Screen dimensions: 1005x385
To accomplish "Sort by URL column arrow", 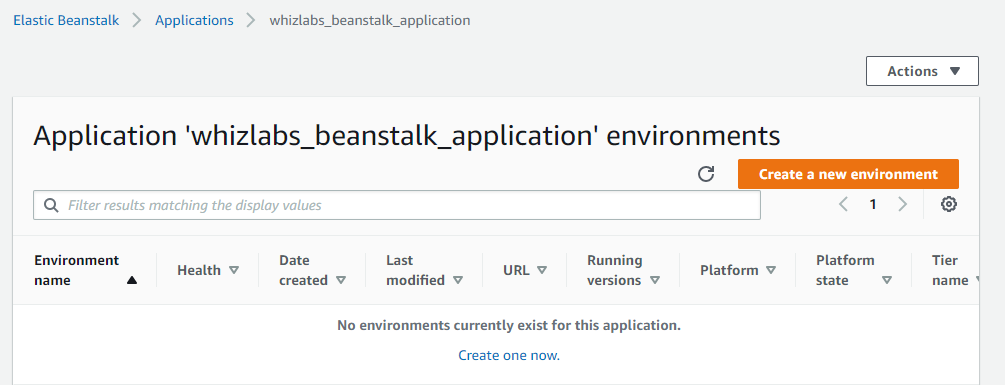I will click(542, 270).
